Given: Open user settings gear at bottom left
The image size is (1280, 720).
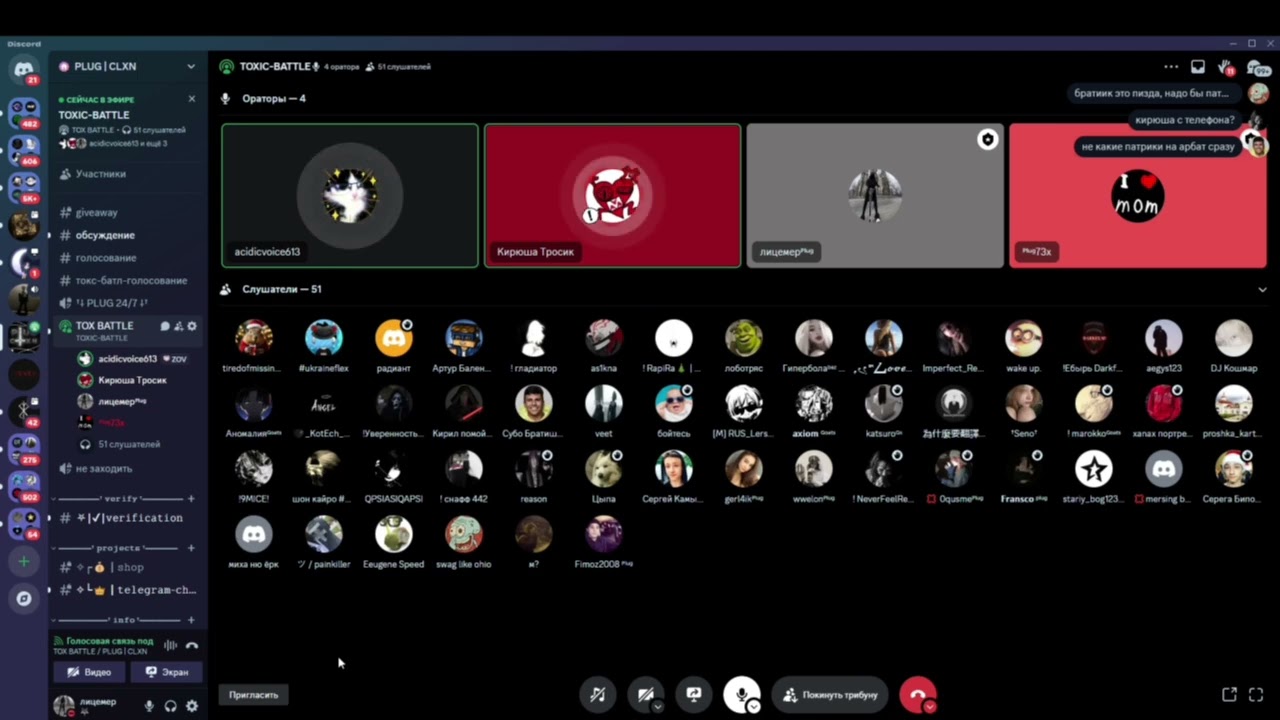Looking at the screenshot, I should [x=192, y=706].
